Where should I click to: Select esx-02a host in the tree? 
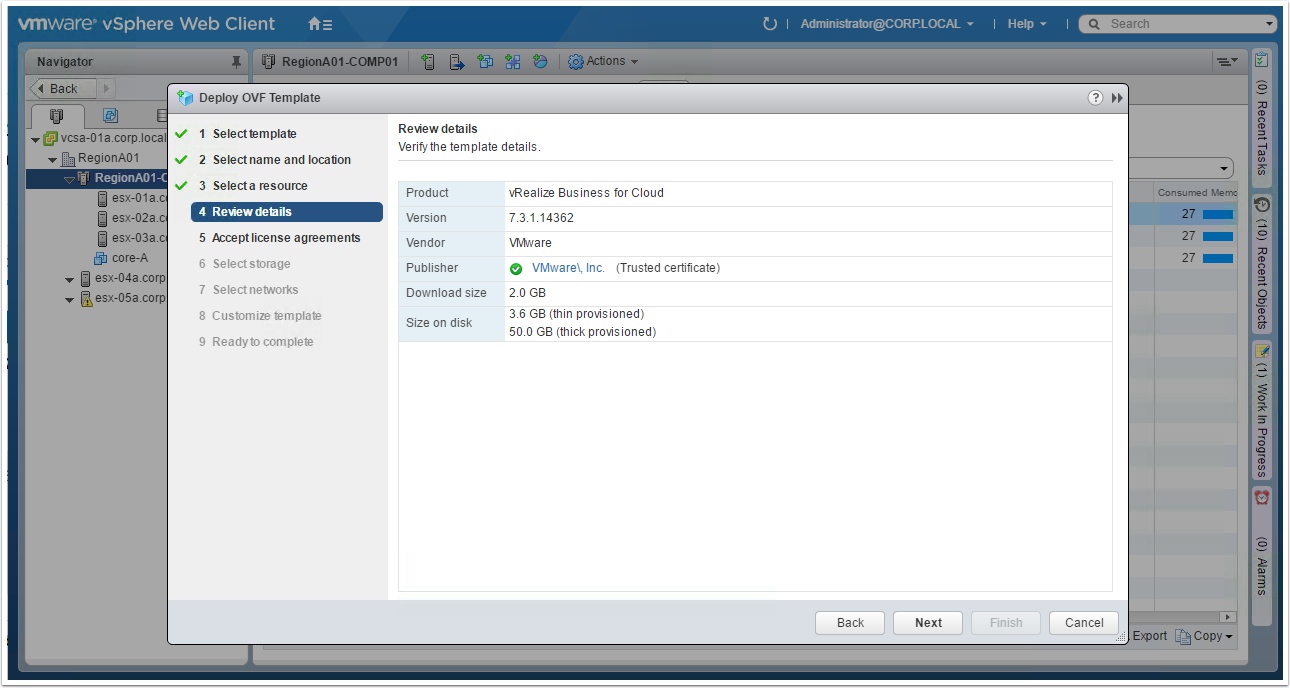pos(131,218)
